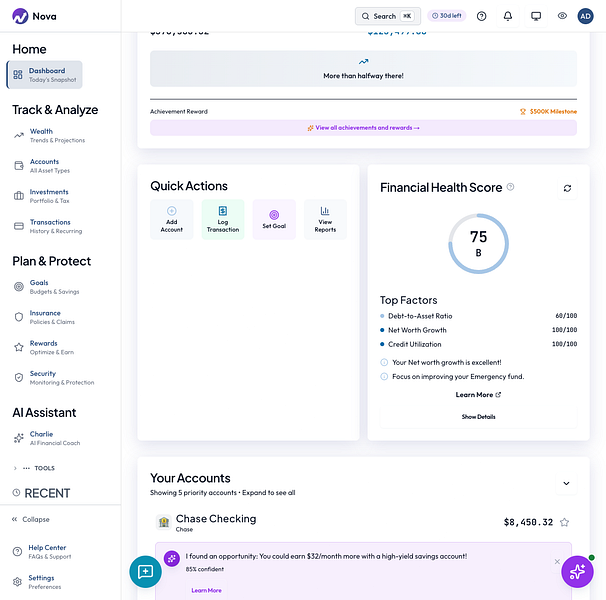Screen dimensions: 606x600
Task: Click the monitor display icon in header
Action: click(x=536, y=16)
